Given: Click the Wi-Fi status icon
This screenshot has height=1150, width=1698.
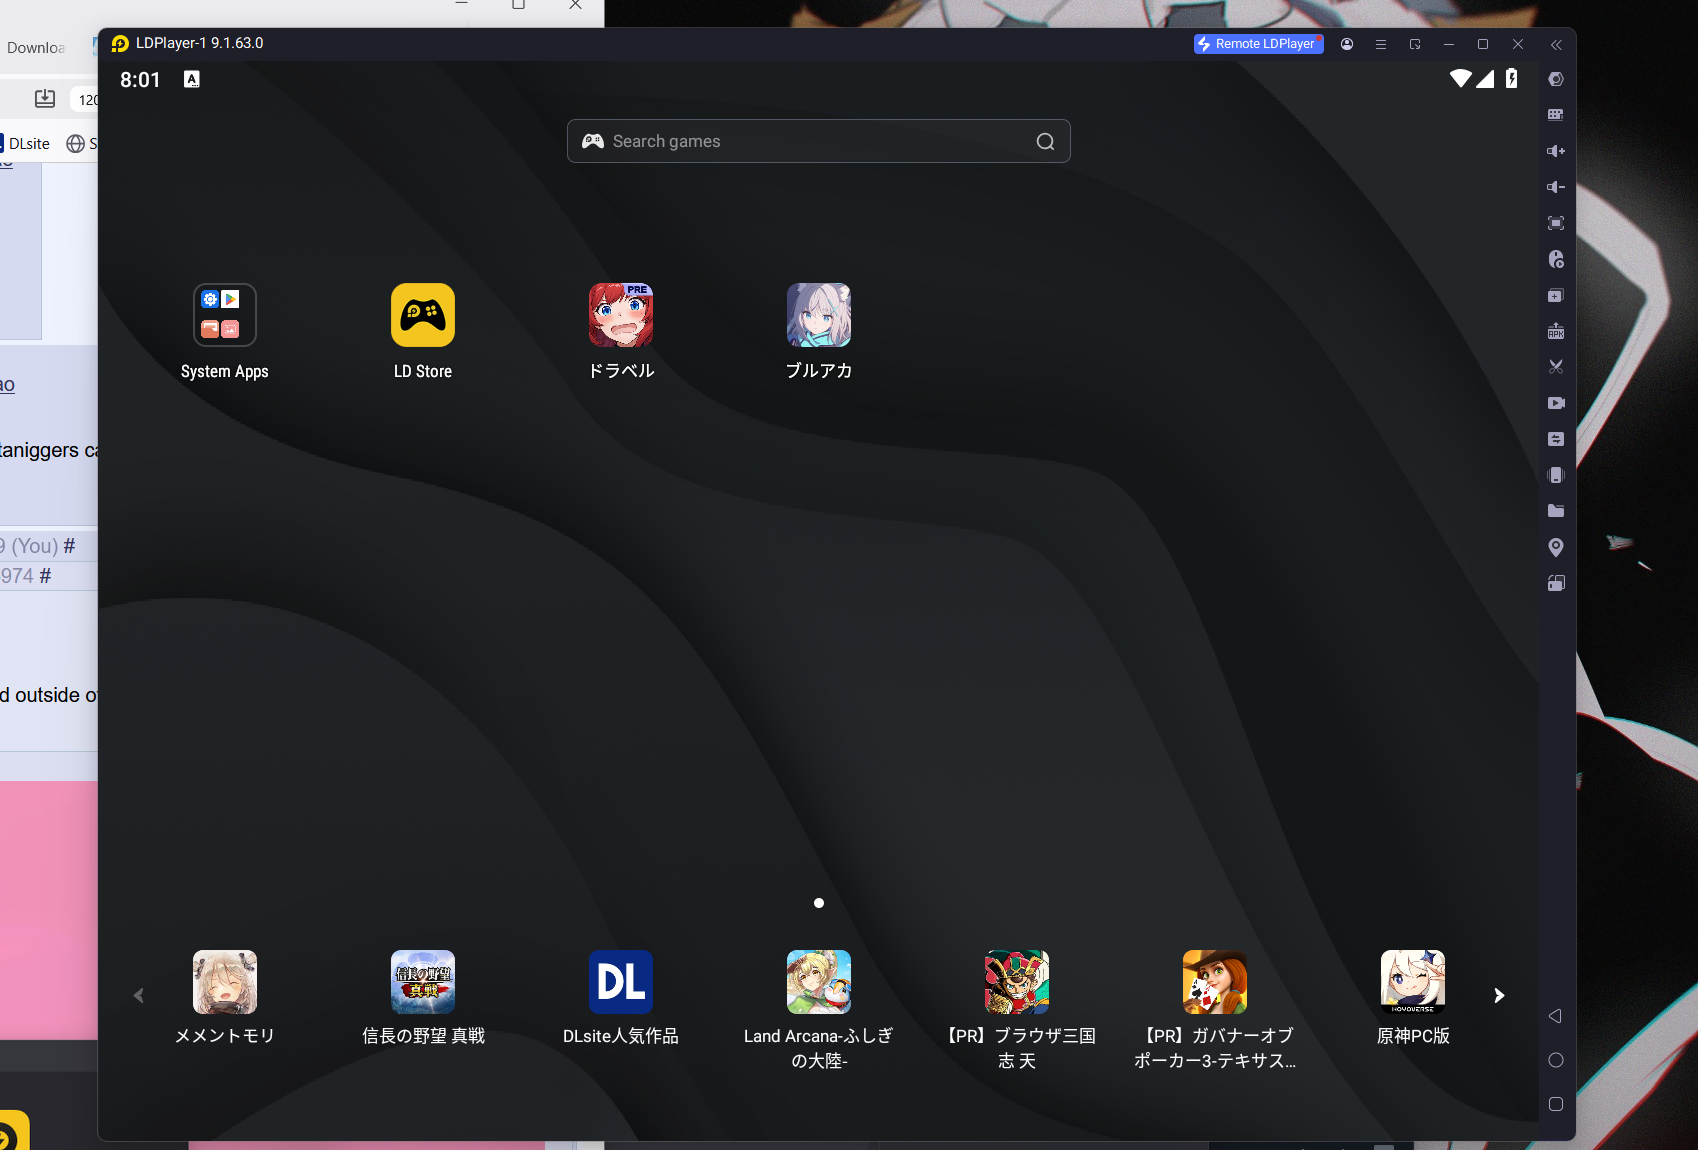Looking at the screenshot, I should pyautogui.click(x=1460, y=78).
